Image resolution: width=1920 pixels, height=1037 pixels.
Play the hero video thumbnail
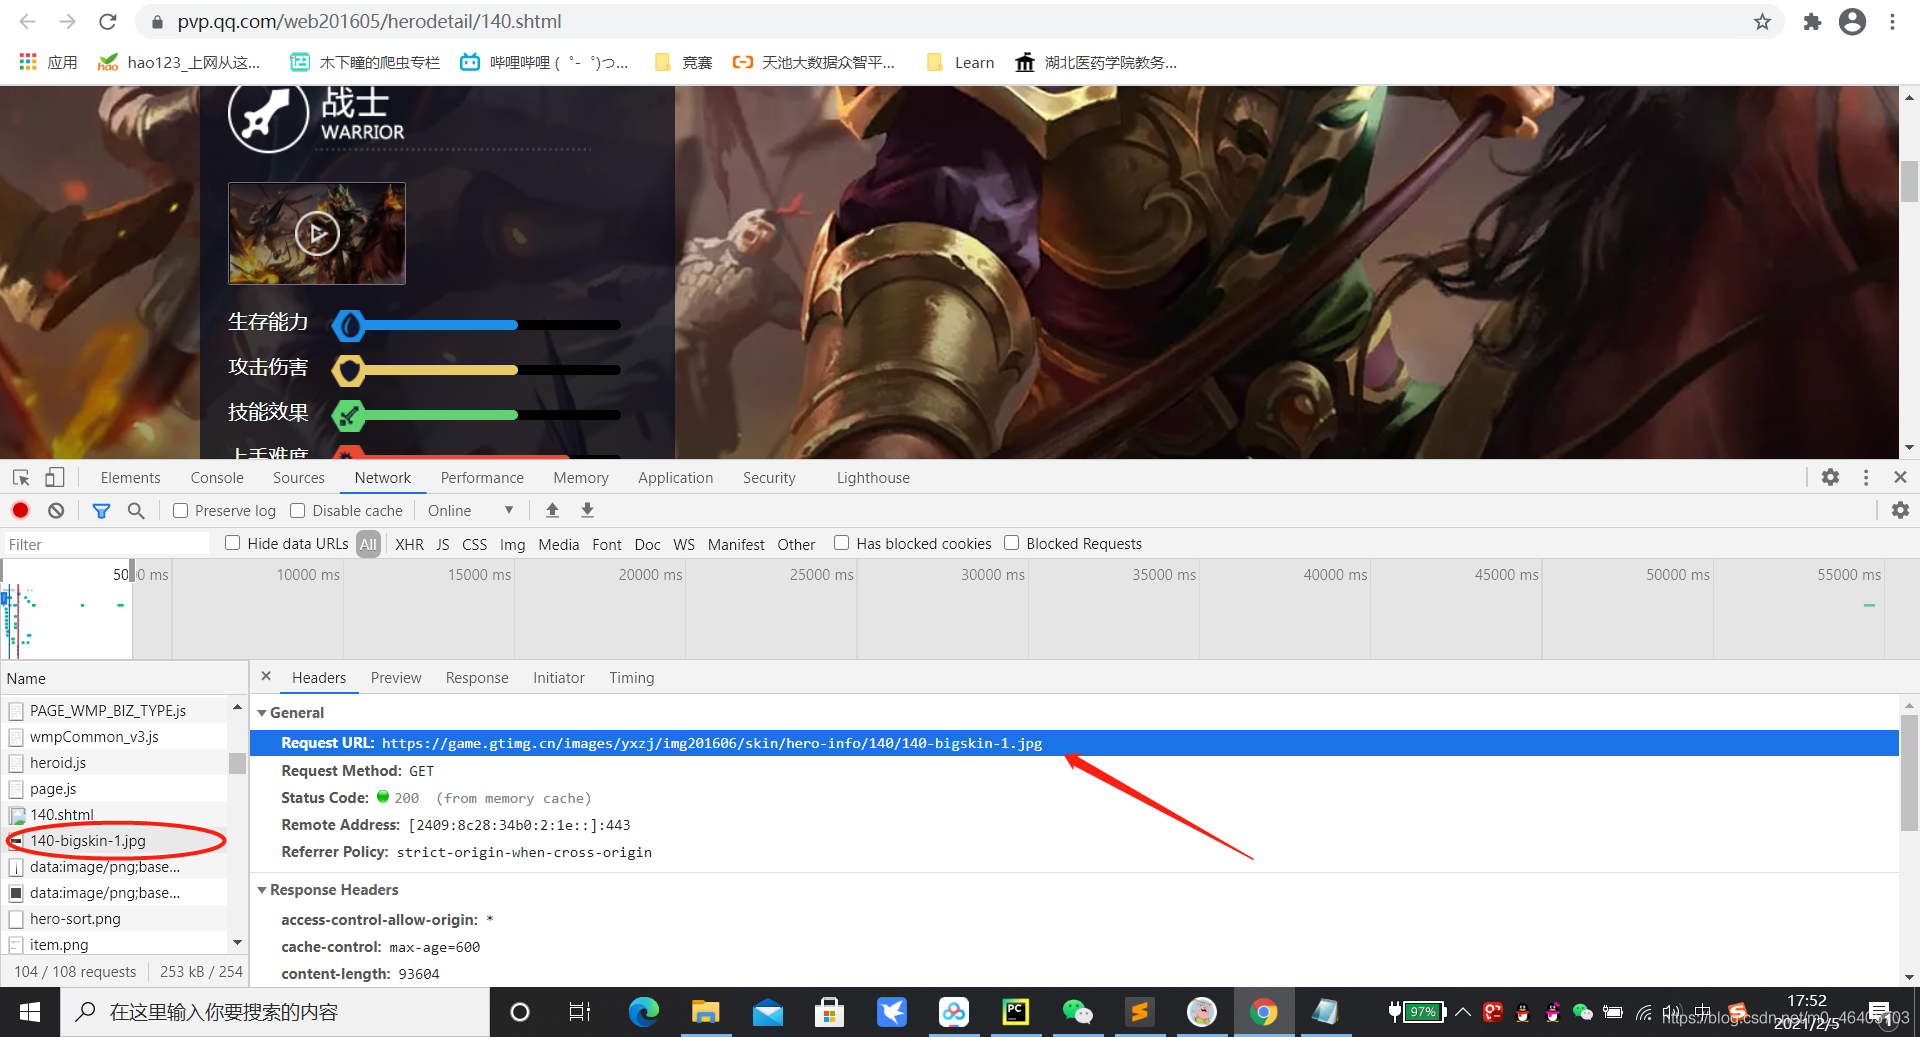pyautogui.click(x=317, y=234)
